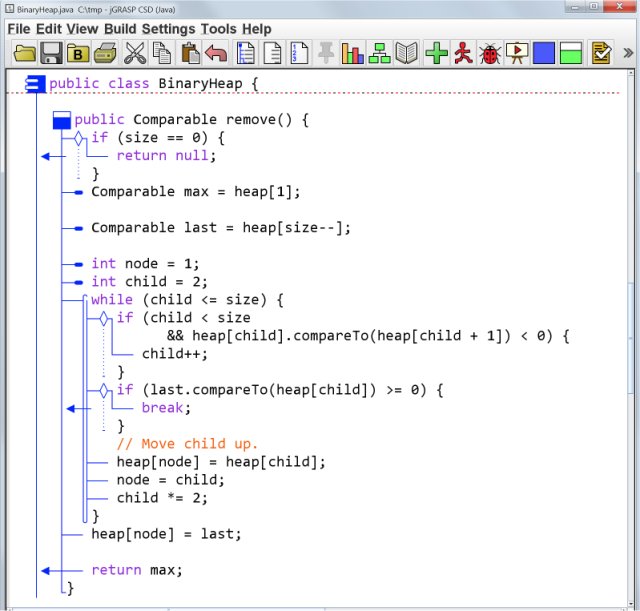This screenshot has width=640, height=611.
Task: Start debugging with the ladybug icon
Action: pos(490,53)
